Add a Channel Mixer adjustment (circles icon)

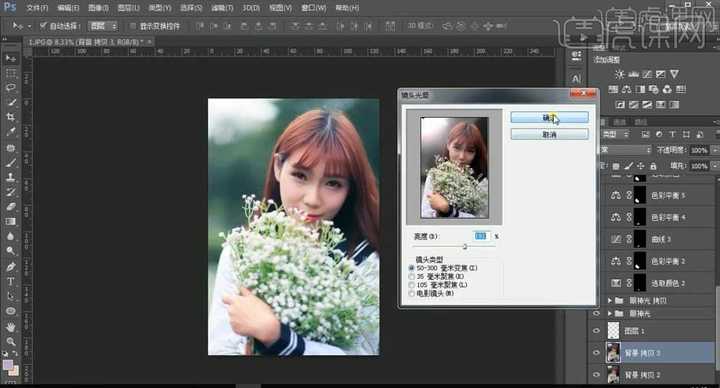[x=667, y=89]
